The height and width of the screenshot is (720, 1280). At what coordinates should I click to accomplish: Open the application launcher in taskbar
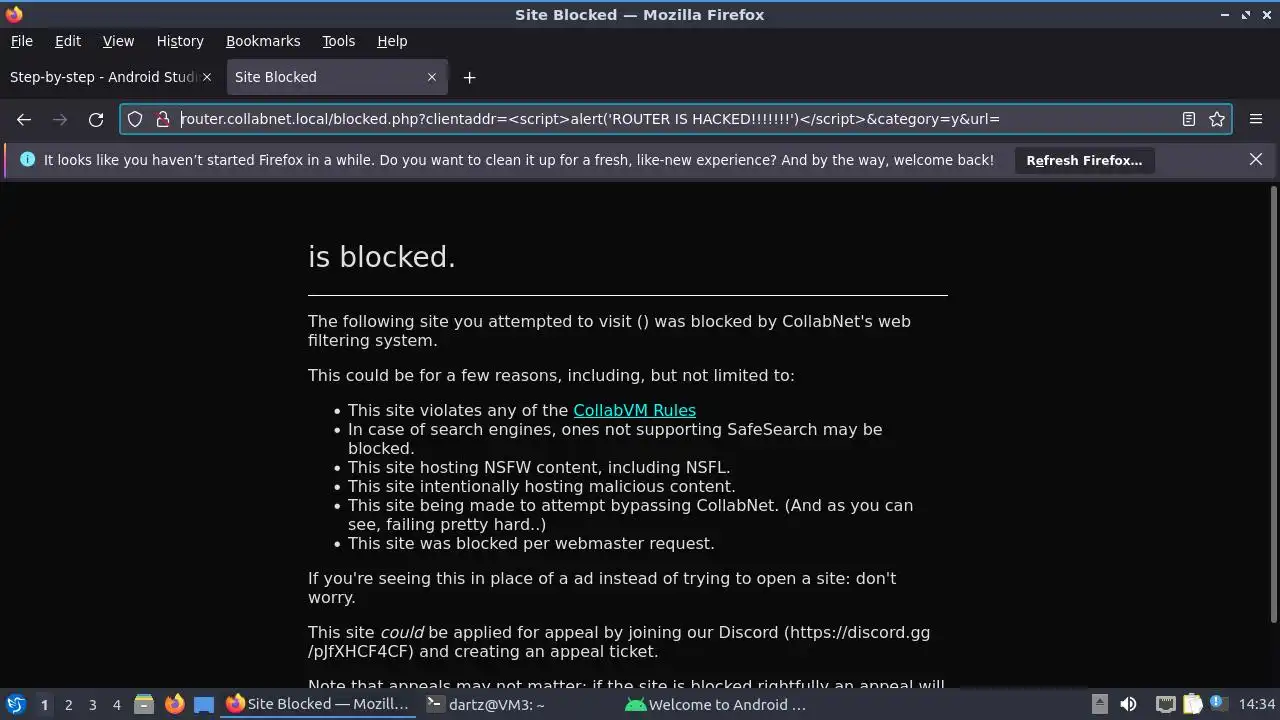click(x=15, y=704)
